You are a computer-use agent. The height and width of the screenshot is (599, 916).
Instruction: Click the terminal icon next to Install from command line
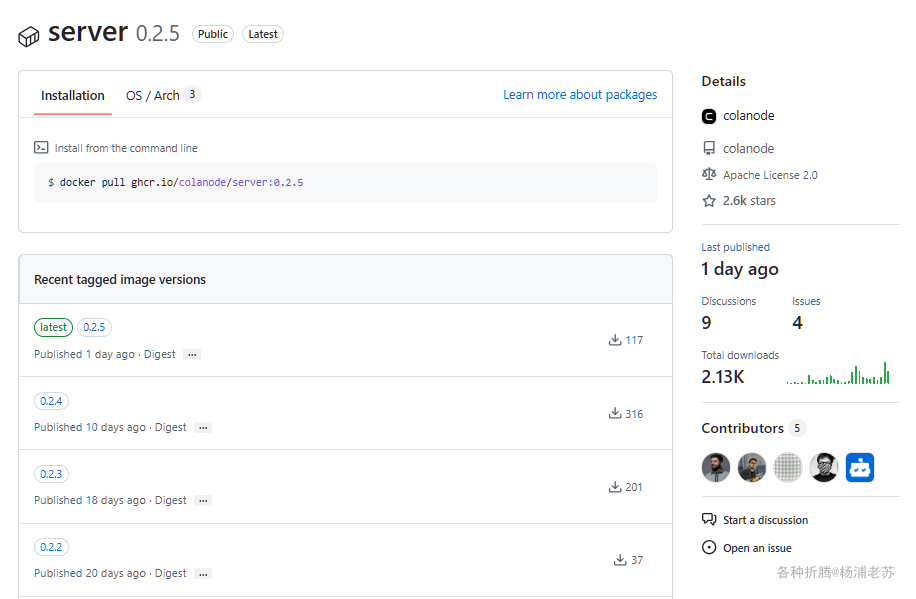pos(41,147)
